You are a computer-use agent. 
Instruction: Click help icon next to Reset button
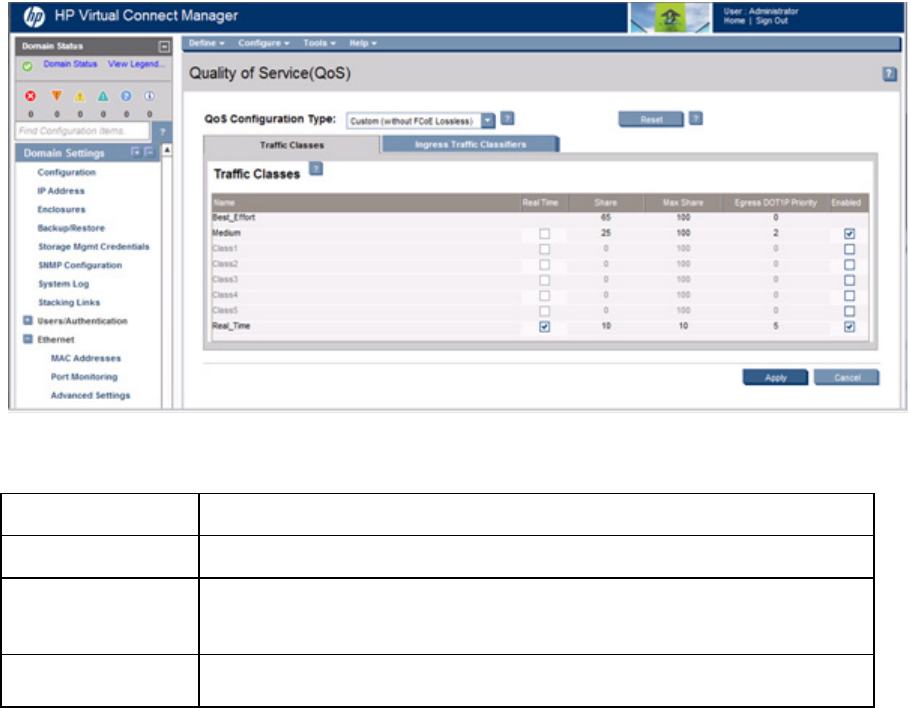pyautogui.click(x=696, y=118)
